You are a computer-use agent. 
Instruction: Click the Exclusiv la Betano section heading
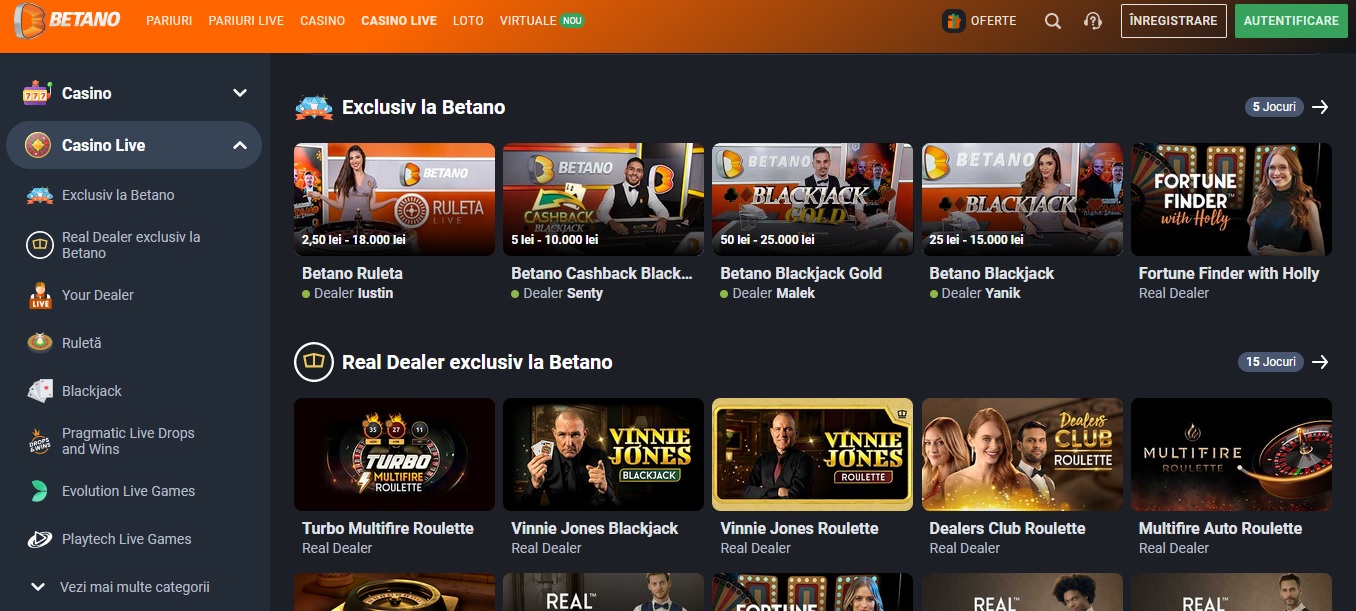click(x=424, y=107)
